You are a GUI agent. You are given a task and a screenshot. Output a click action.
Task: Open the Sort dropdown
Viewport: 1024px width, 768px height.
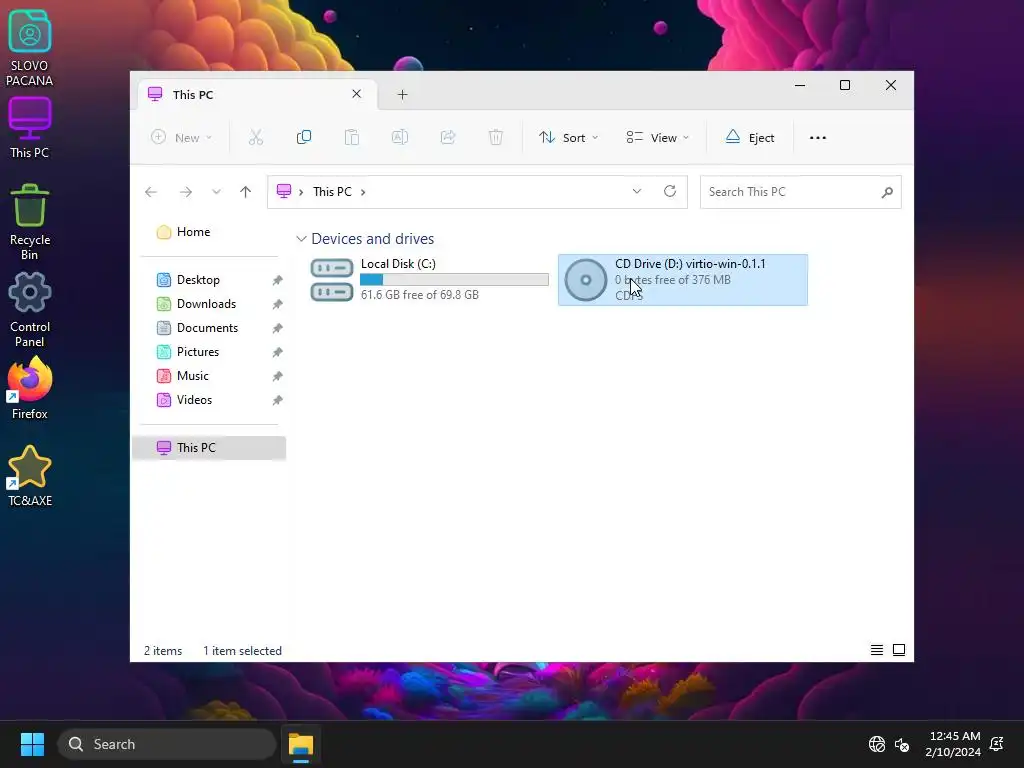point(568,137)
